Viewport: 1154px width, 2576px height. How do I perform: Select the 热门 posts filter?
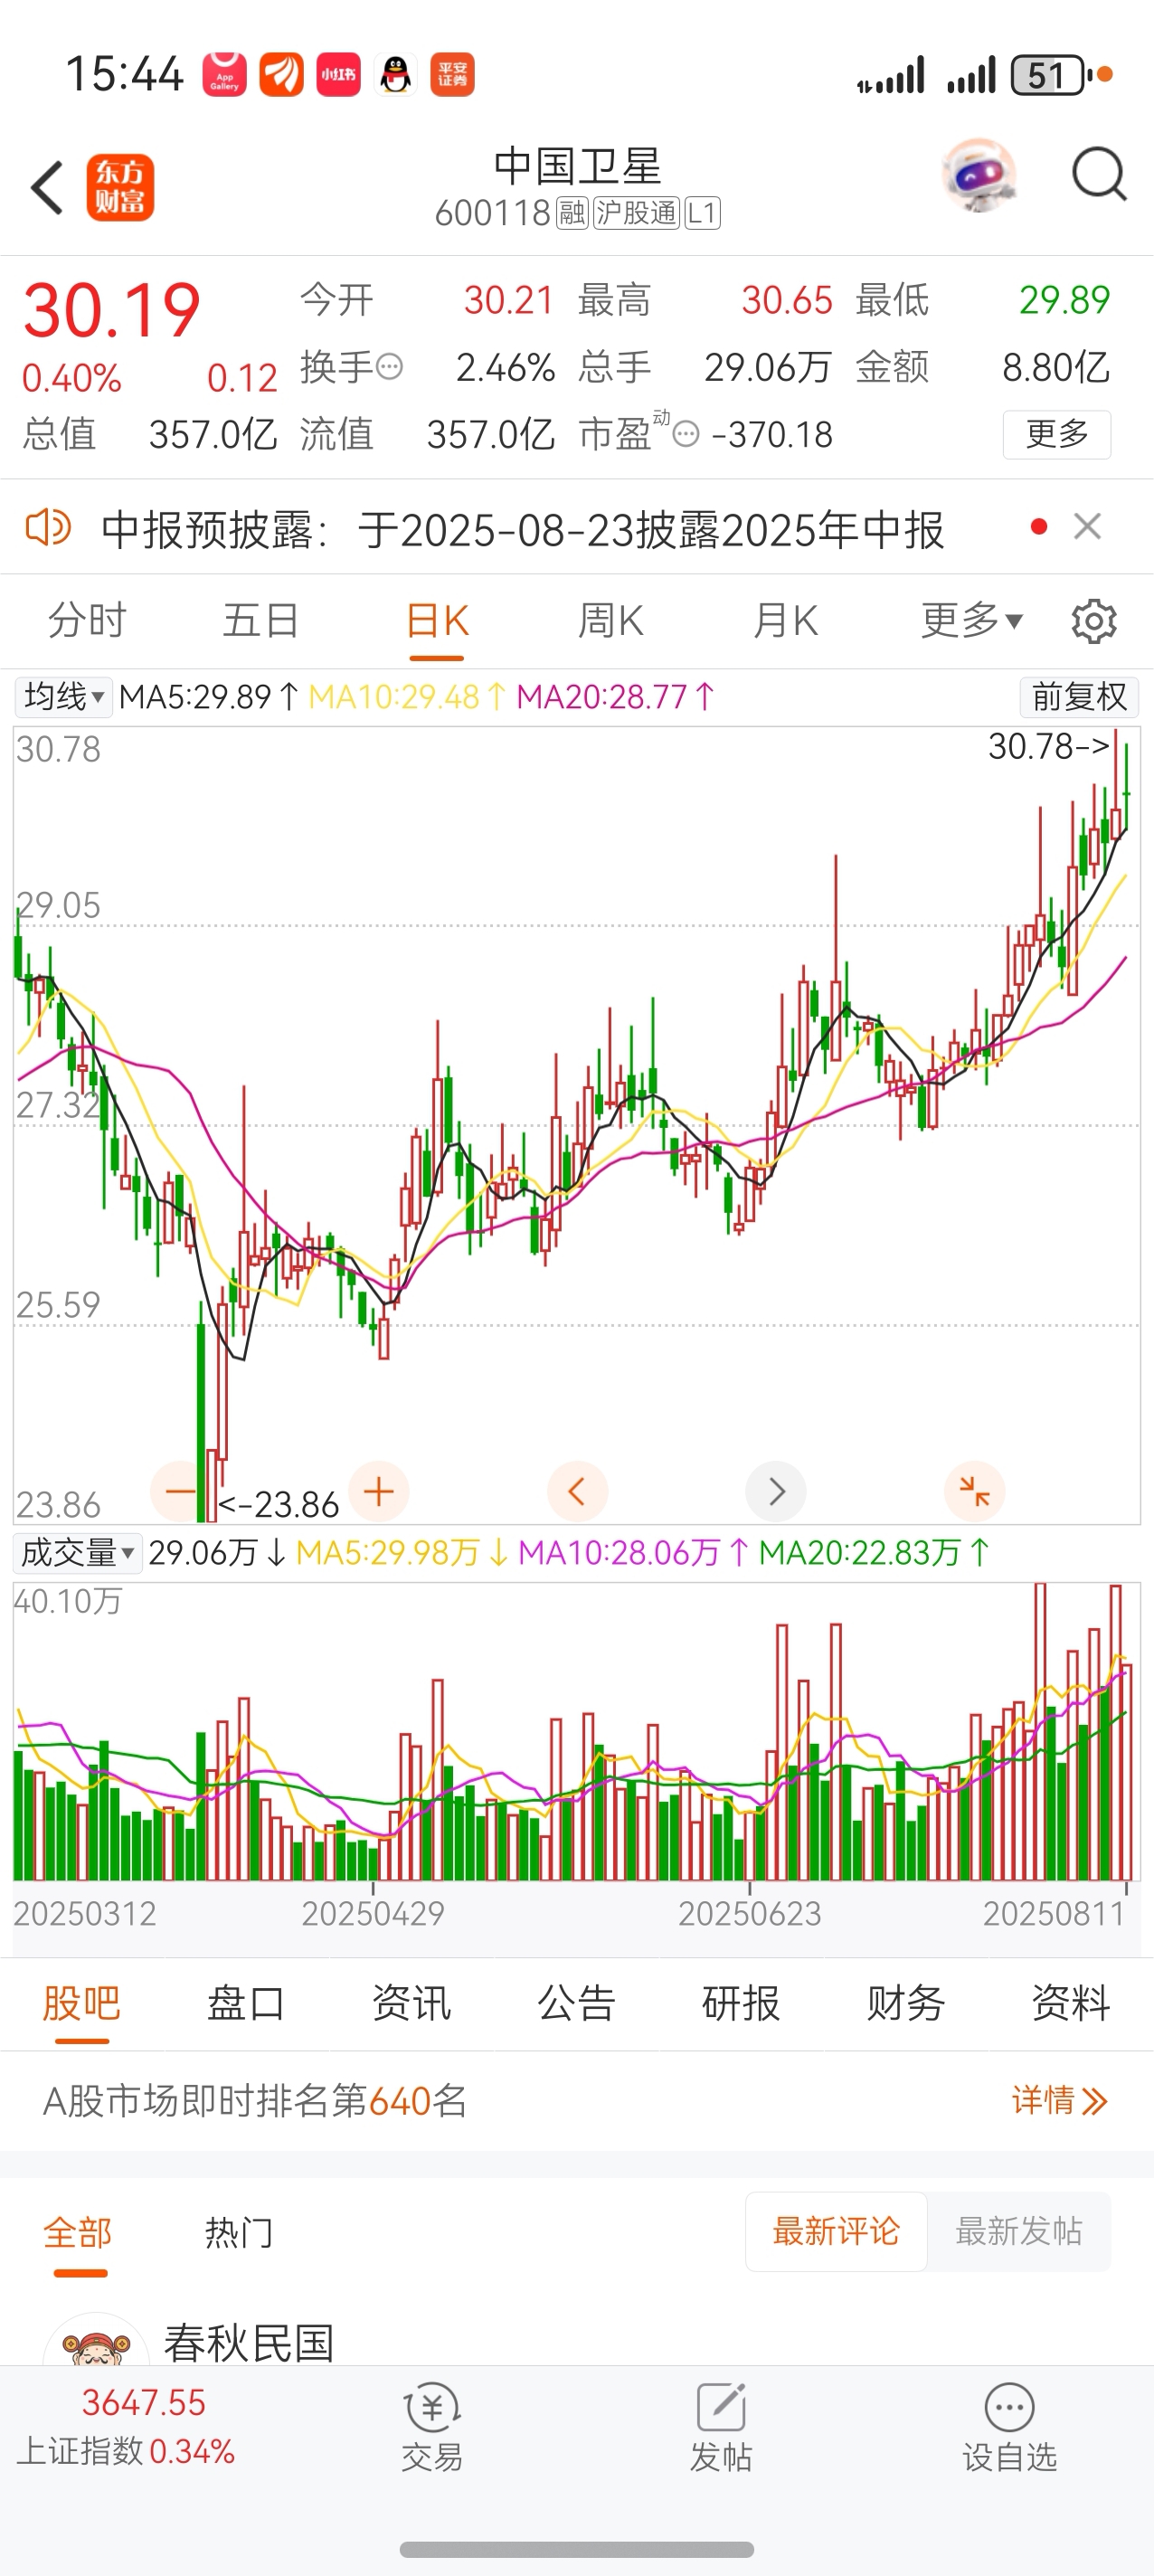(x=238, y=2232)
